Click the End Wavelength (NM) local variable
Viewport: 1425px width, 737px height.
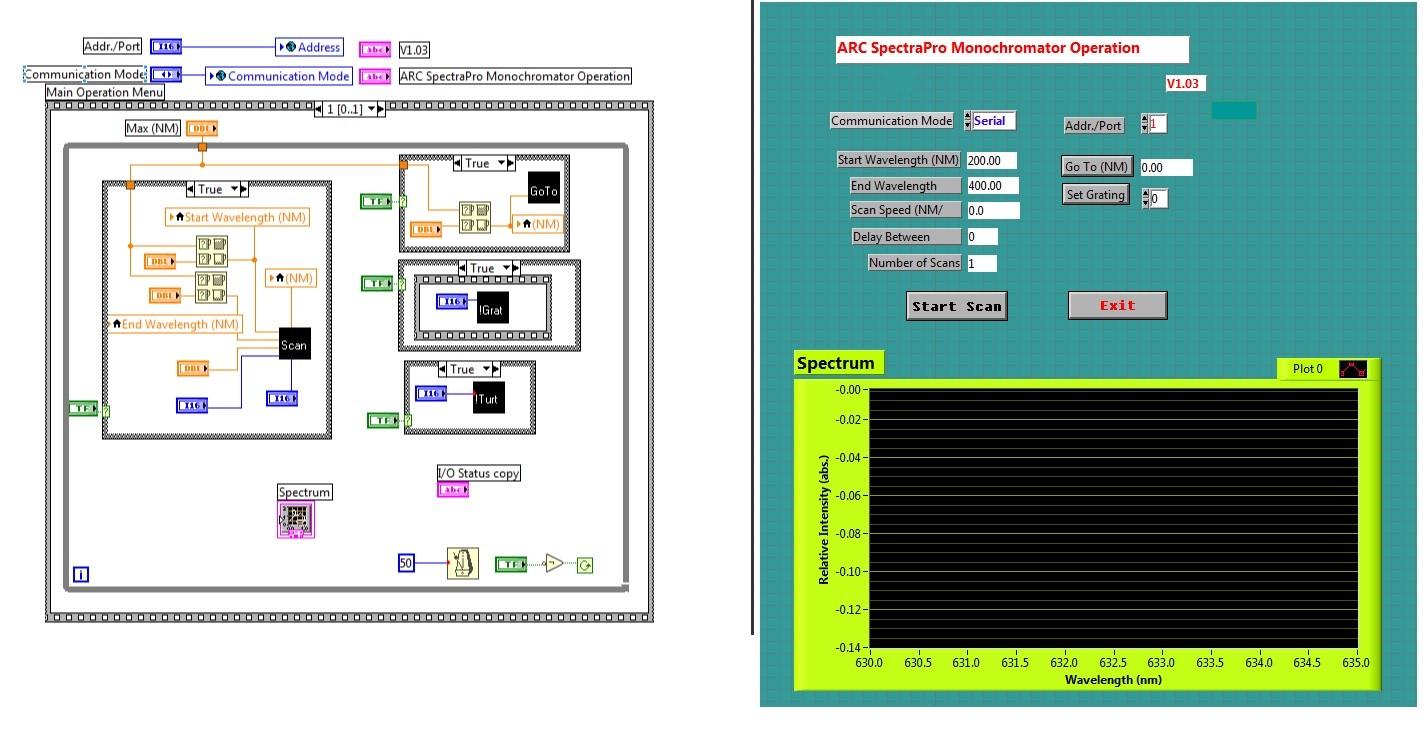[175, 324]
